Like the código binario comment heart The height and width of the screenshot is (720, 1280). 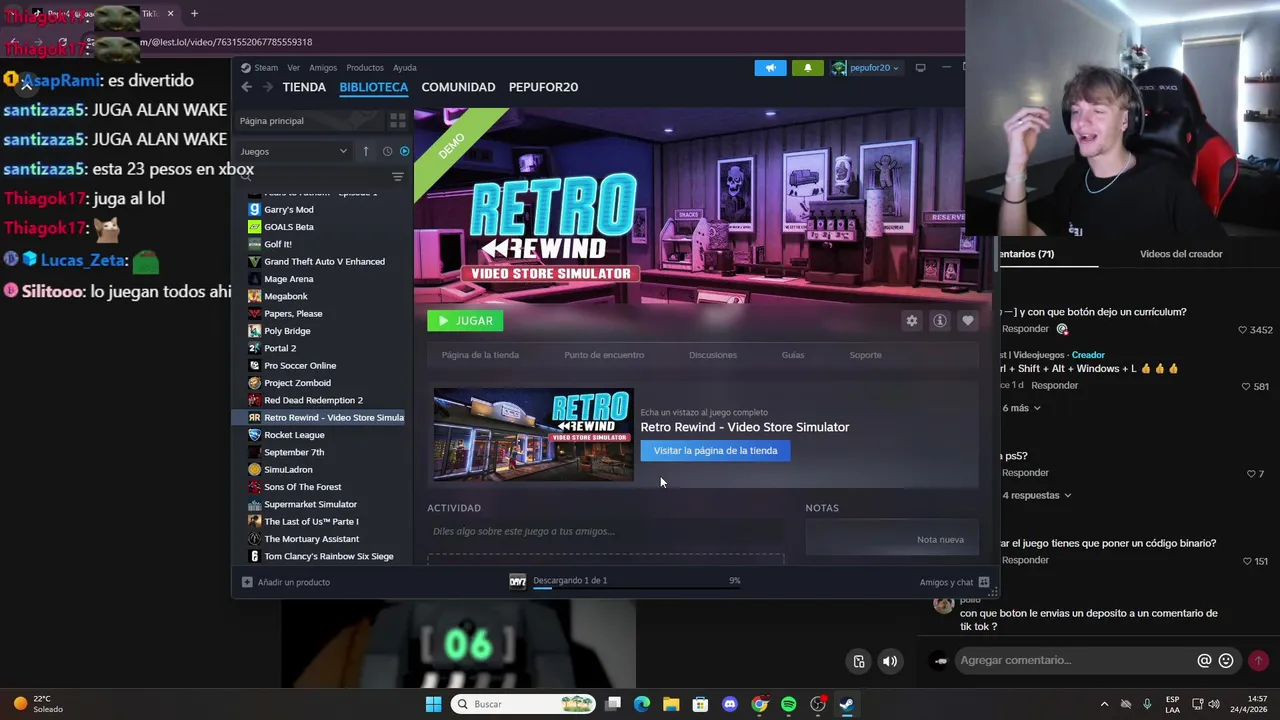[1246, 561]
